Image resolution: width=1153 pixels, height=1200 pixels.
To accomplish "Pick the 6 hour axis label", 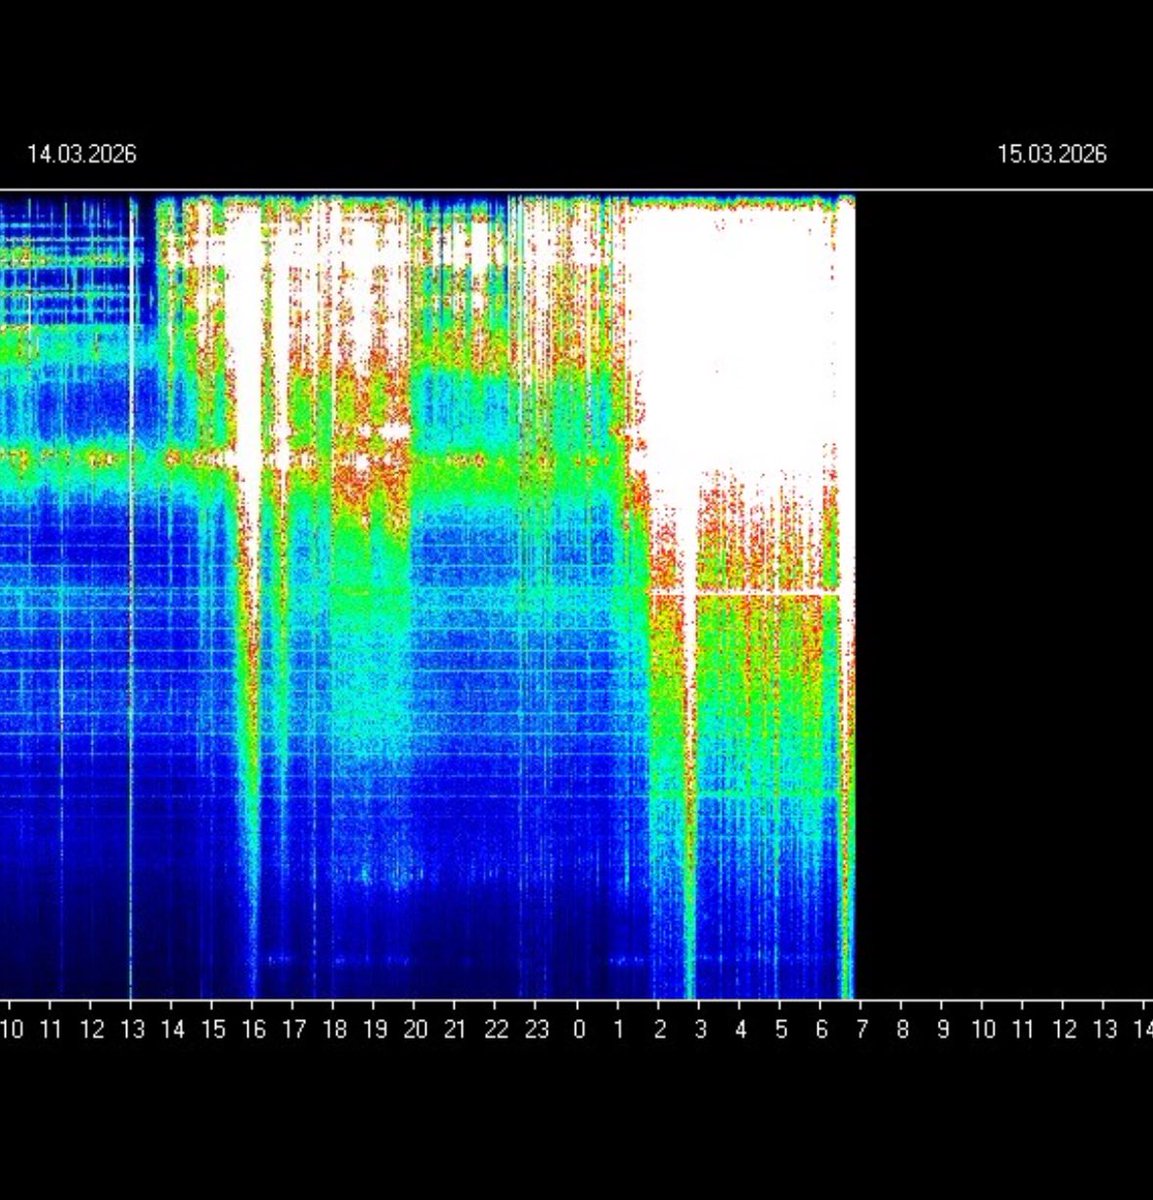I will tap(822, 1030).
